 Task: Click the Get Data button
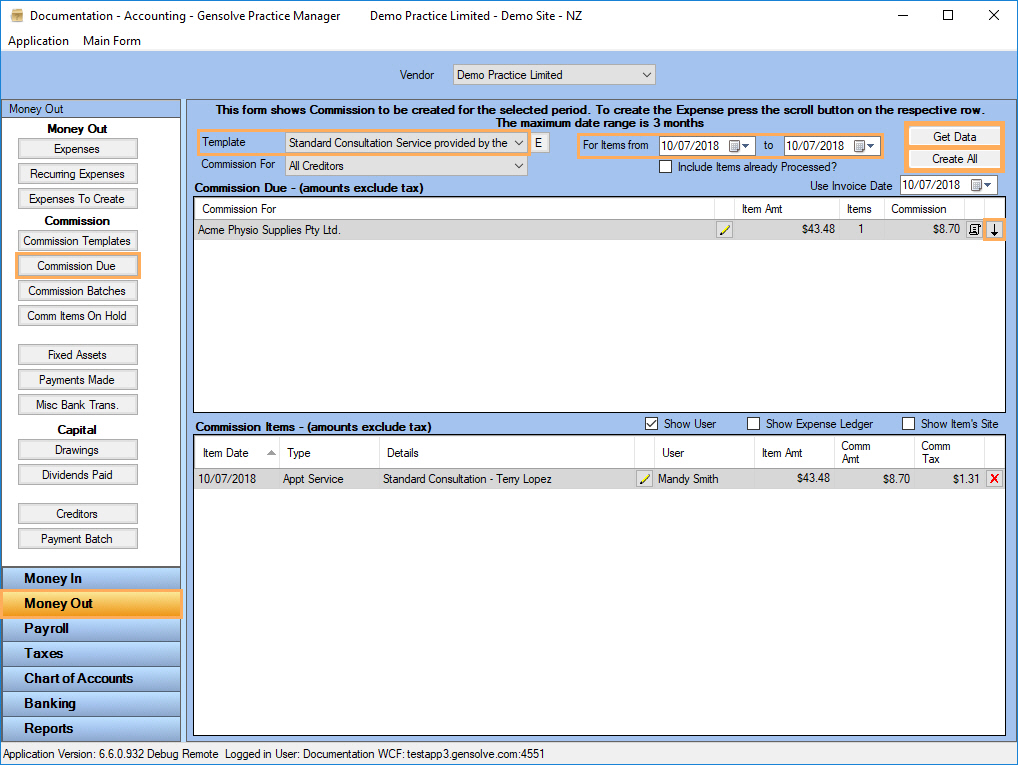tap(954, 137)
